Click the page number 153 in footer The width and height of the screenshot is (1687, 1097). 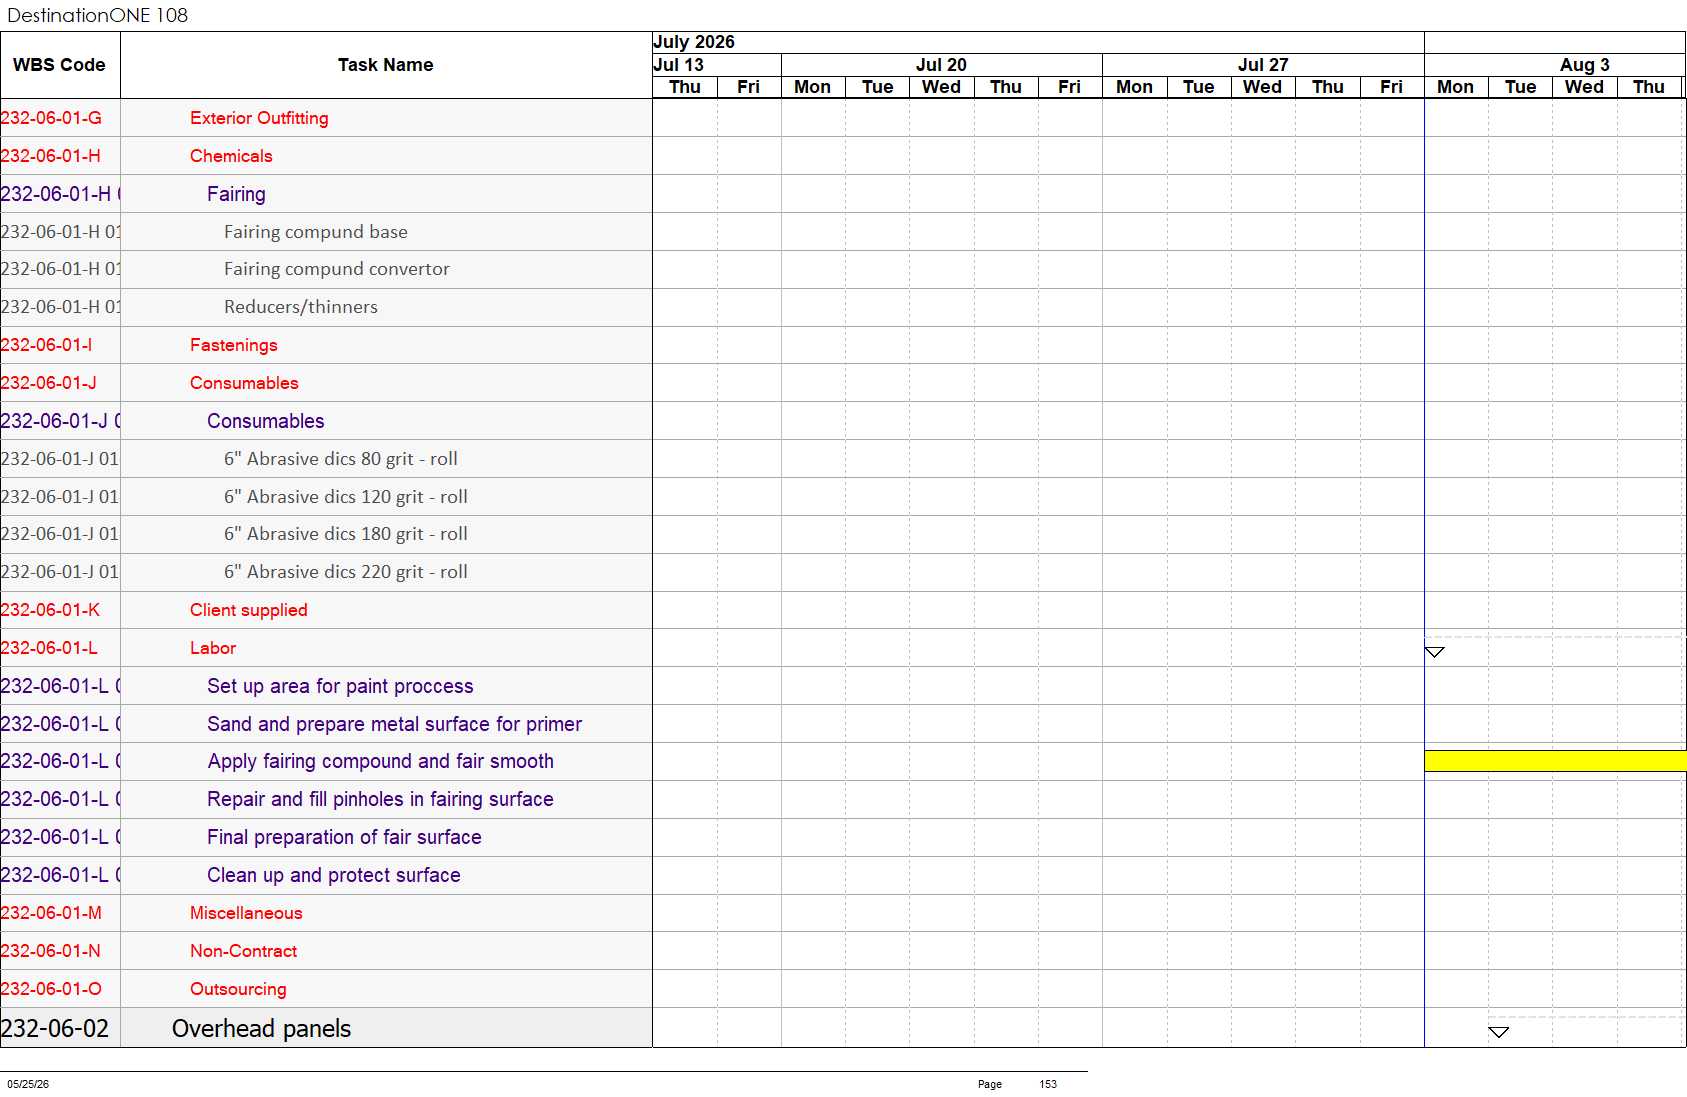click(x=1048, y=1084)
